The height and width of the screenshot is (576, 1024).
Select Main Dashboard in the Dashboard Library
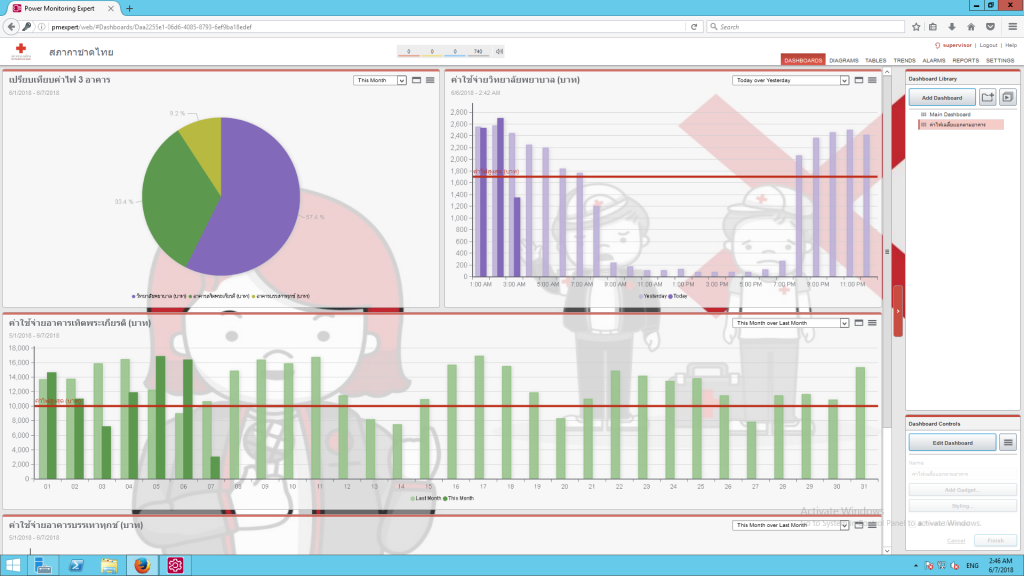(949, 114)
